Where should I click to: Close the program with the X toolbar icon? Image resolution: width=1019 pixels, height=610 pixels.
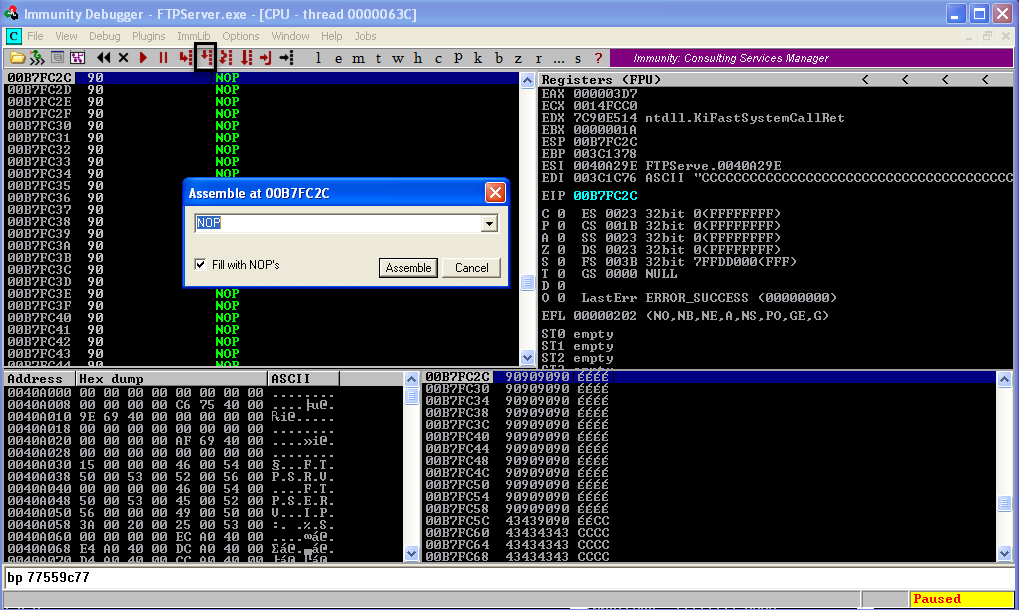[x=123, y=58]
